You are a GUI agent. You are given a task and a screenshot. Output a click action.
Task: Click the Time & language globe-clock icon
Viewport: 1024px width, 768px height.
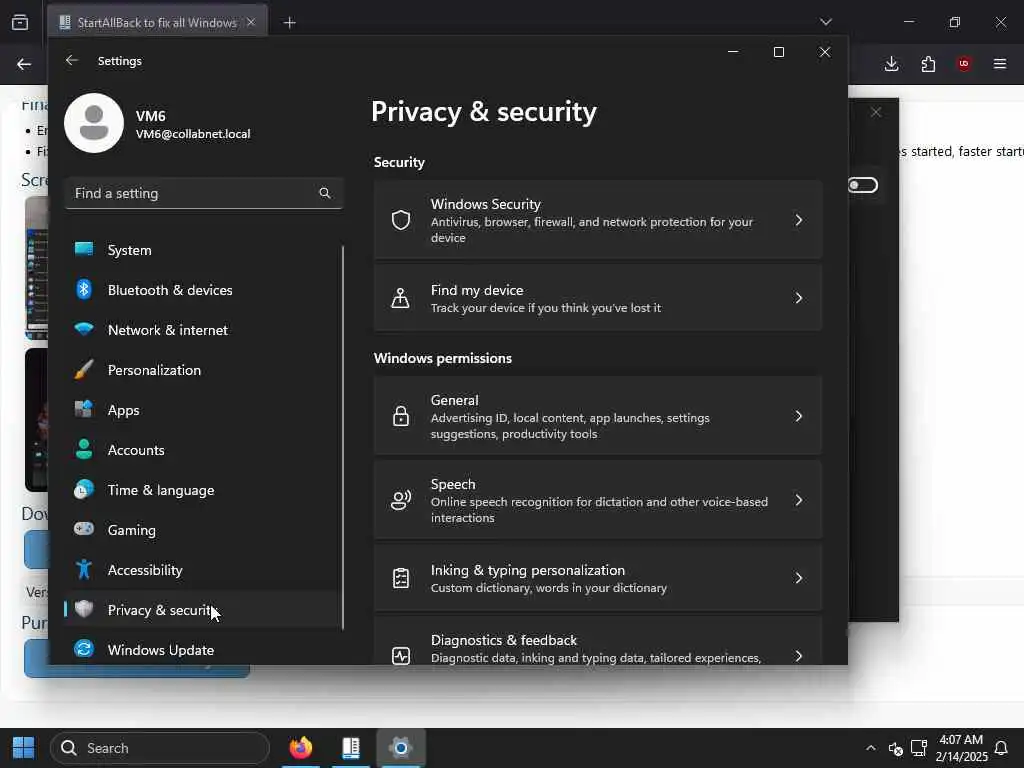point(84,489)
